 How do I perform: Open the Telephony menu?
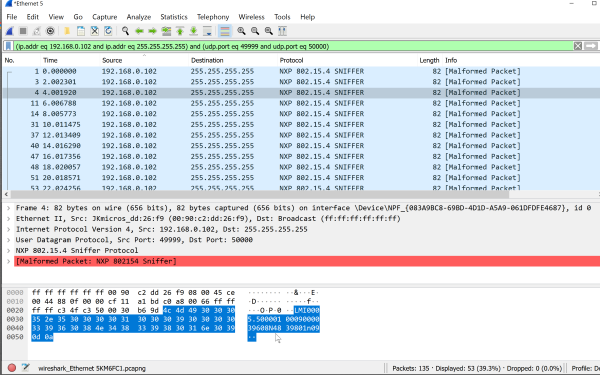213,17
